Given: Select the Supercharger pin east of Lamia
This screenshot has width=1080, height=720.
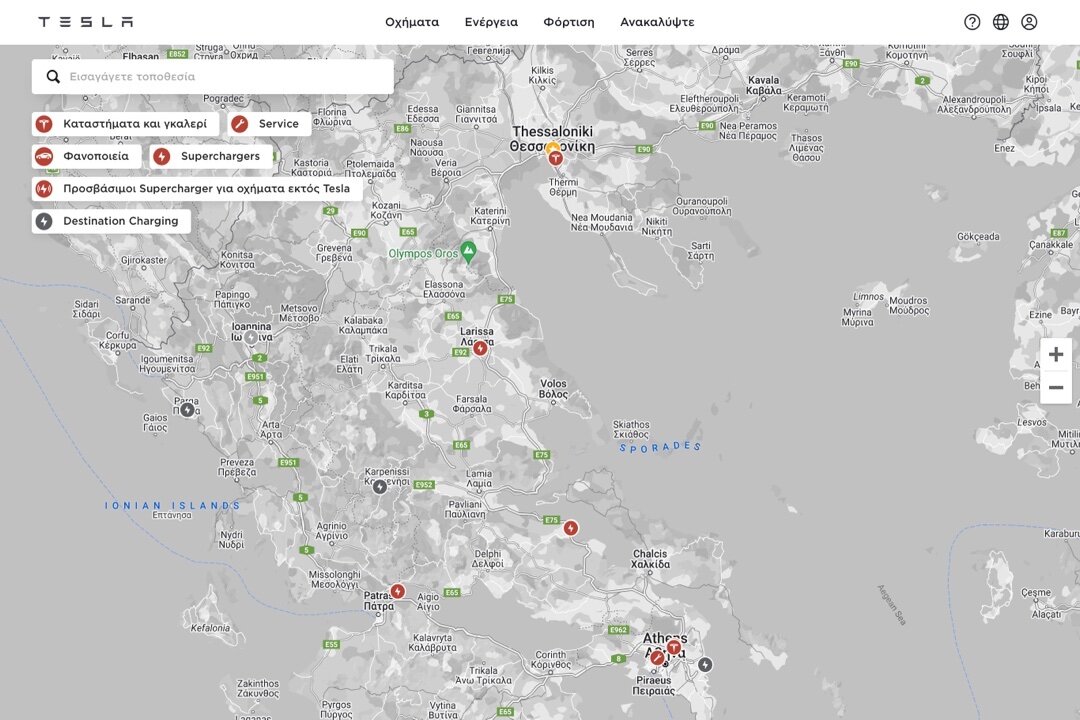Looking at the screenshot, I should 570,528.
